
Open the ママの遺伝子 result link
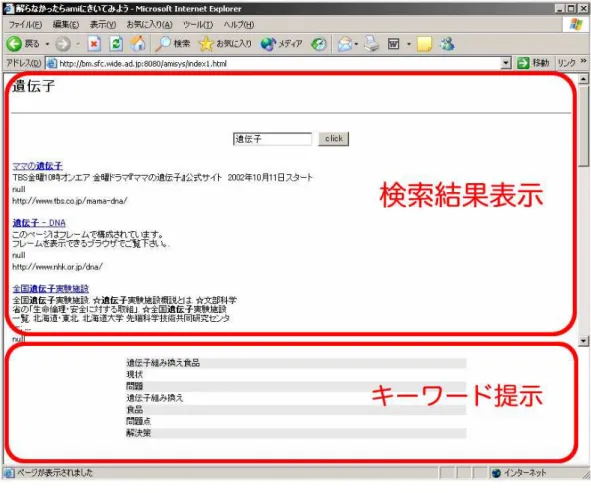coord(37,166)
